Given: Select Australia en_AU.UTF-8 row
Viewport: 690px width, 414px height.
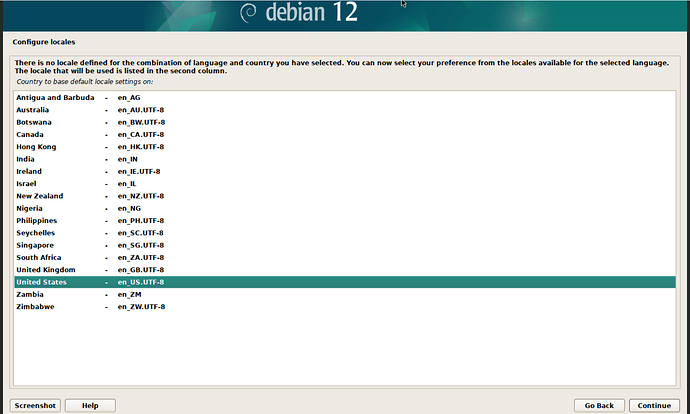Looking at the screenshot, I should pyautogui.click(x=345, y=110).
